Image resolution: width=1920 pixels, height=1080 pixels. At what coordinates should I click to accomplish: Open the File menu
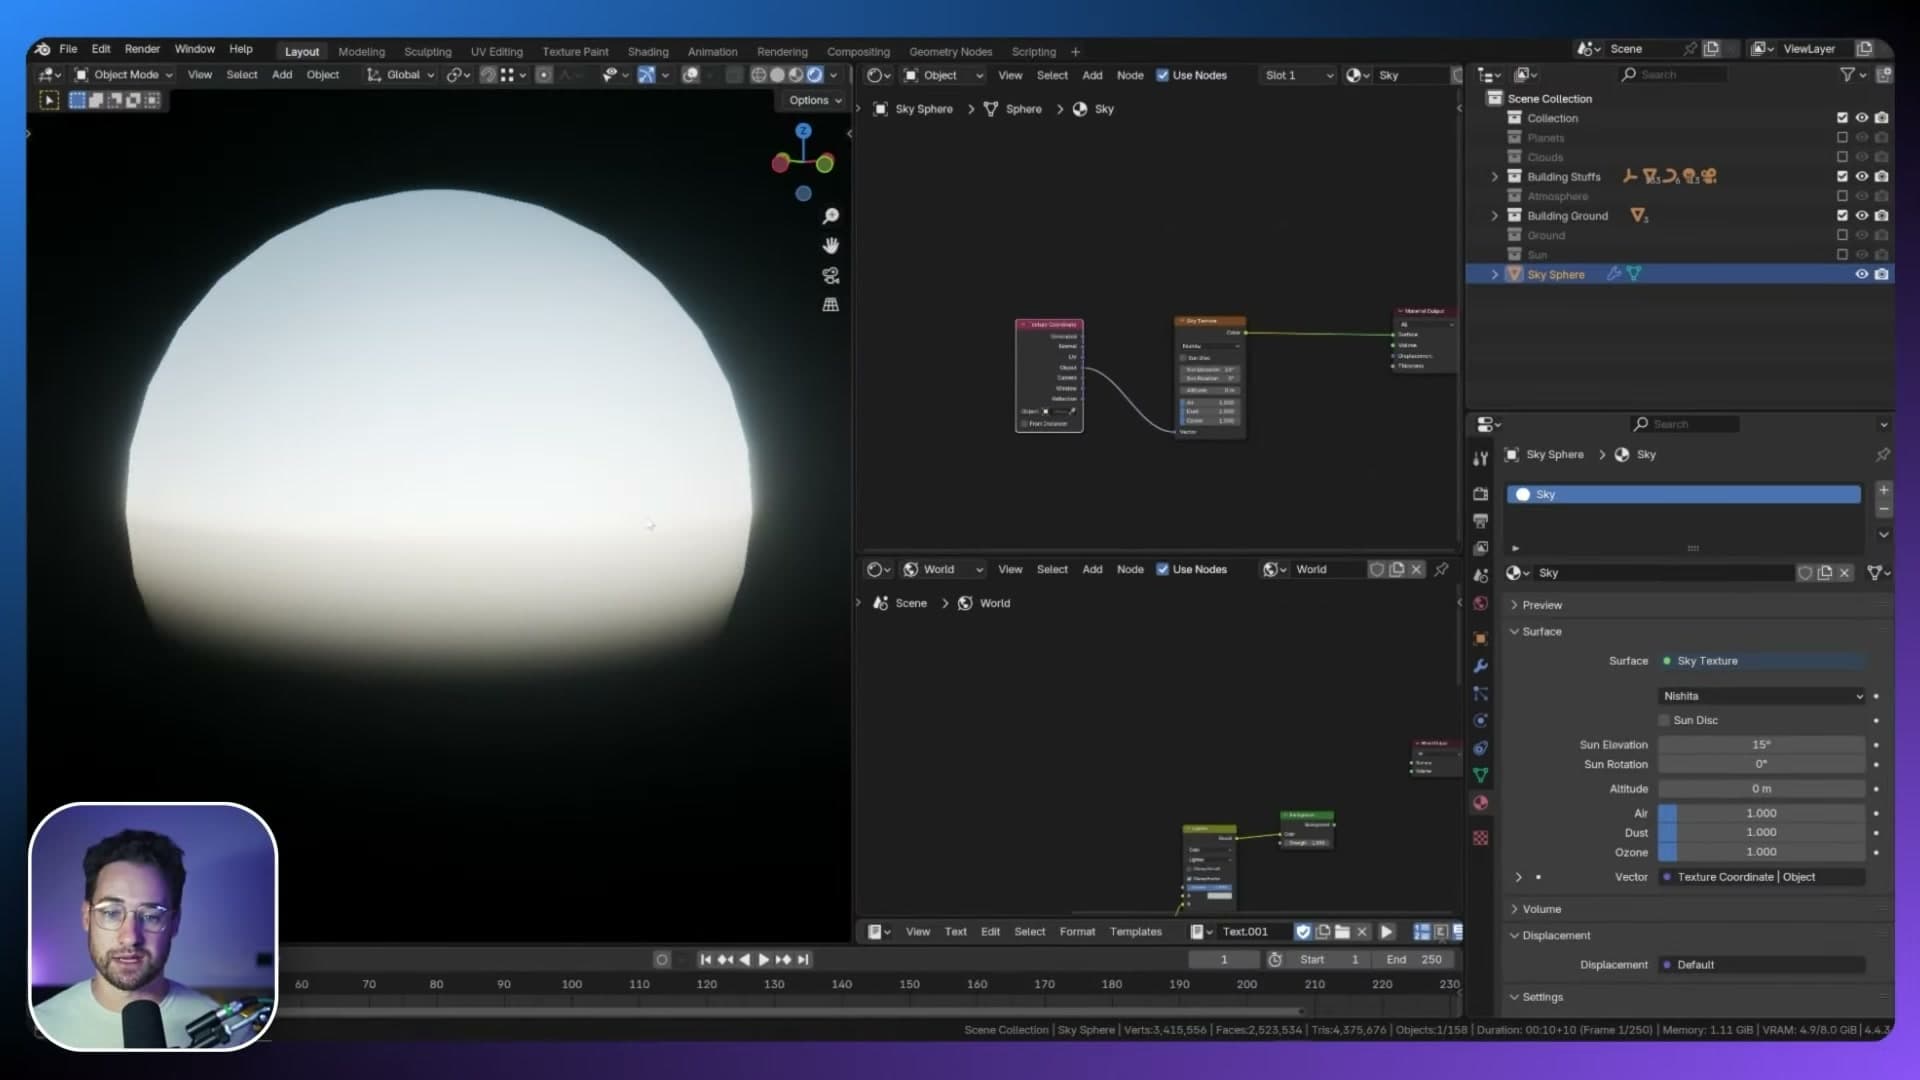68,49
